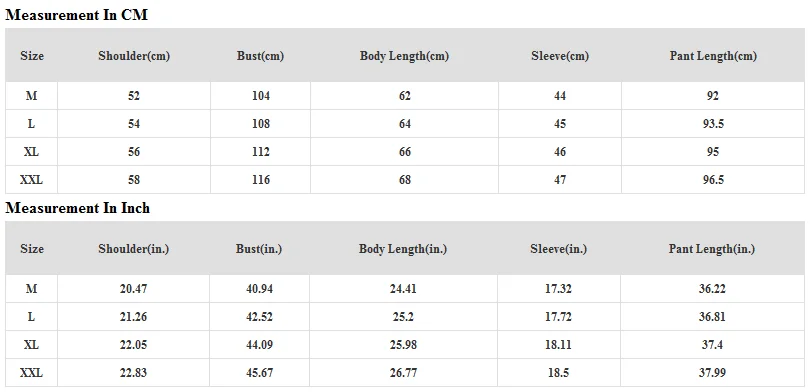Select the Bust(cm) header cell
The width and height of the screenshot is (810, 392).
[x=260, y=55]
